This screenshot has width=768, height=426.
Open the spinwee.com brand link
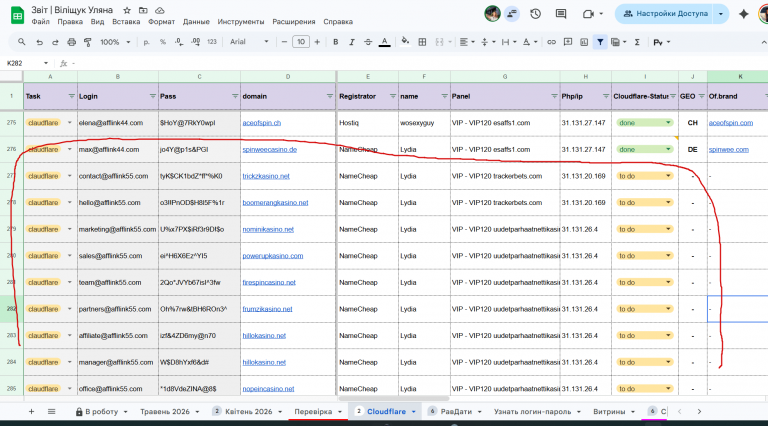728,149
